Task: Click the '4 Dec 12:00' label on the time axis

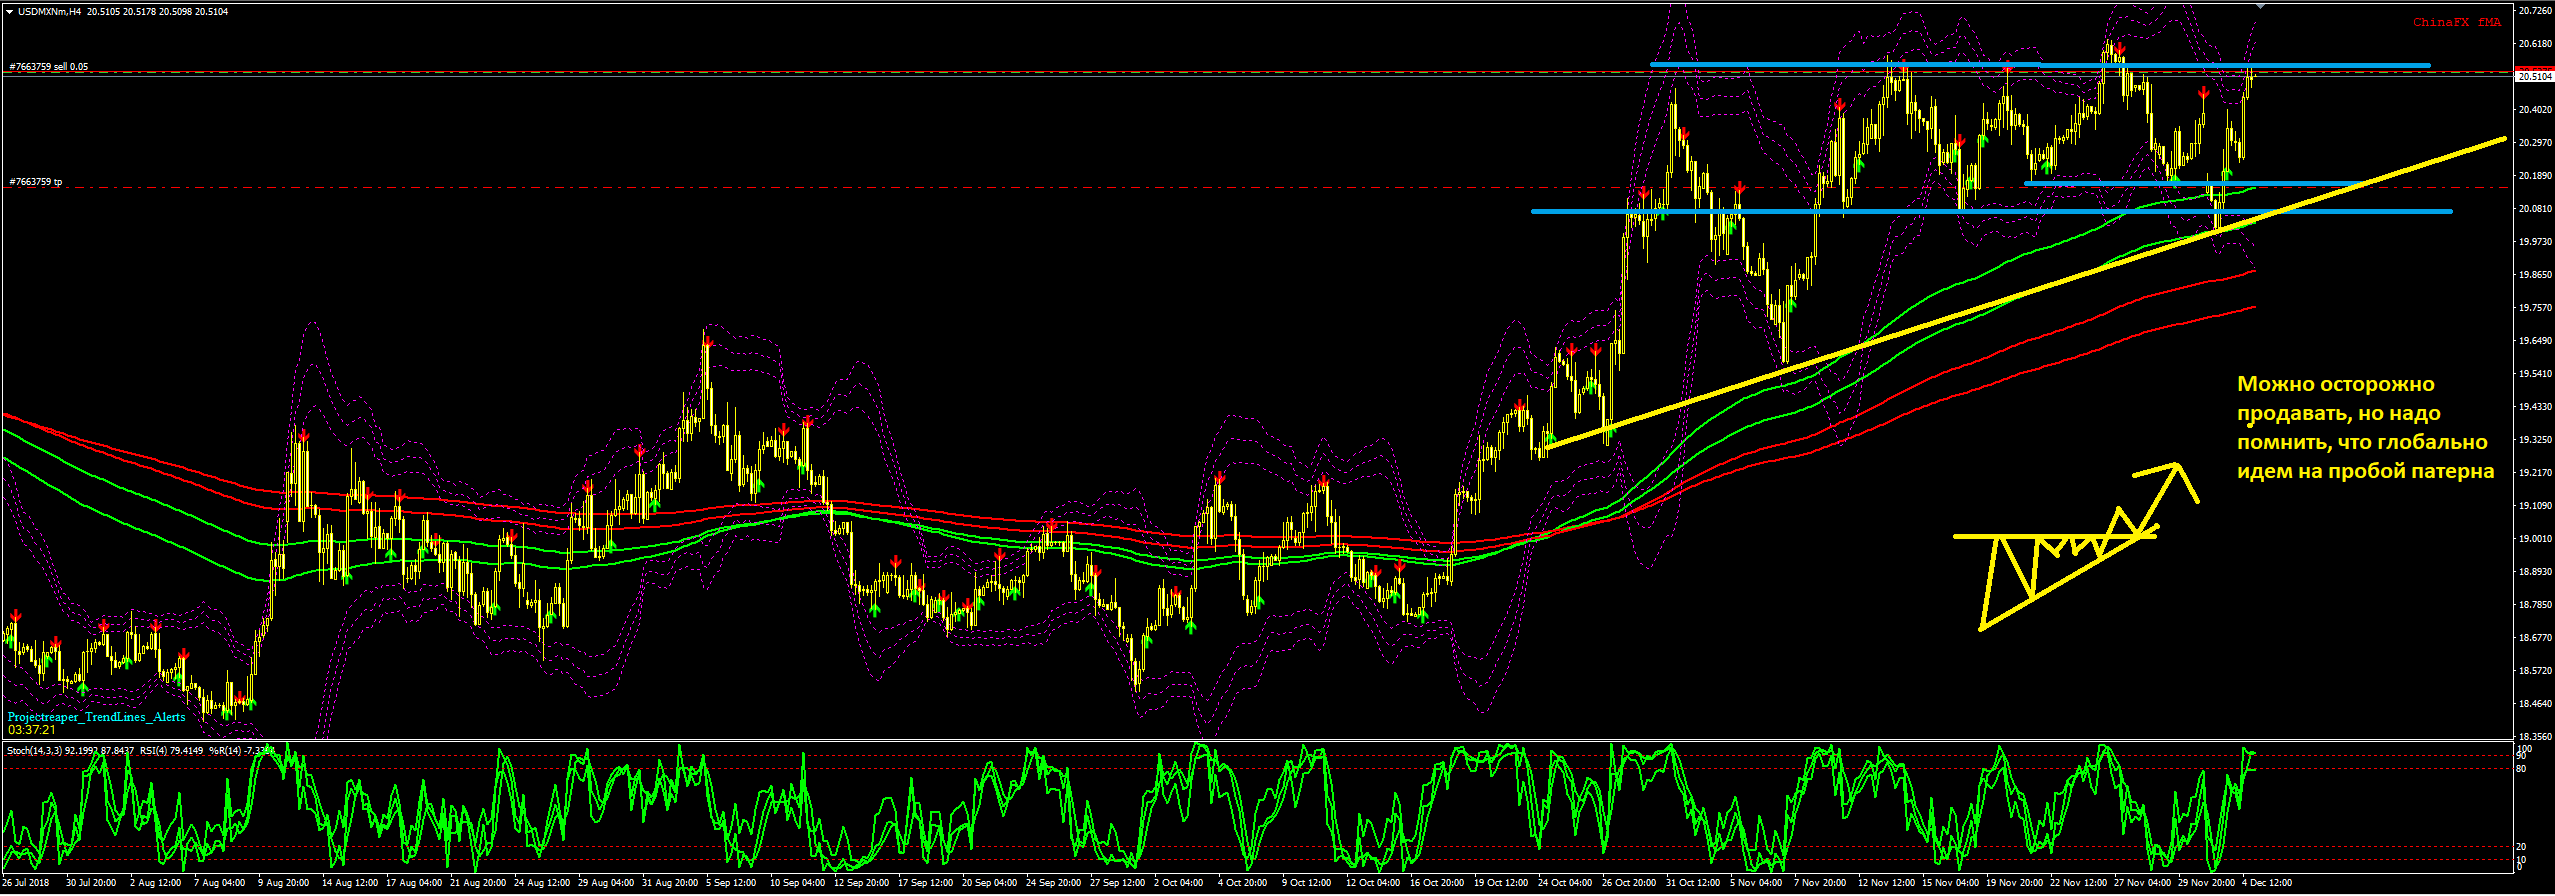Action: [2267, 883]
